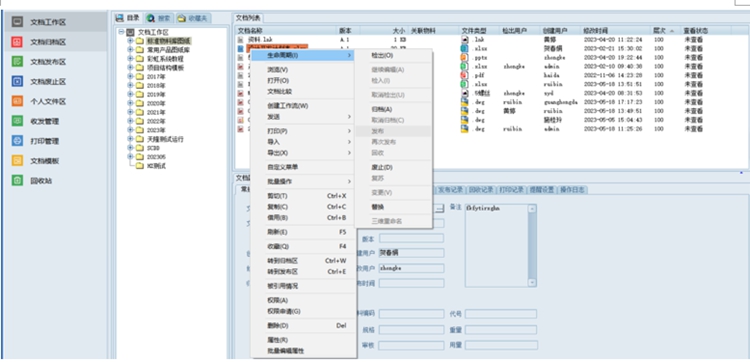The image size is (750, 362).
Task: Sort by the 文件类型 column header
Action: 479,31
